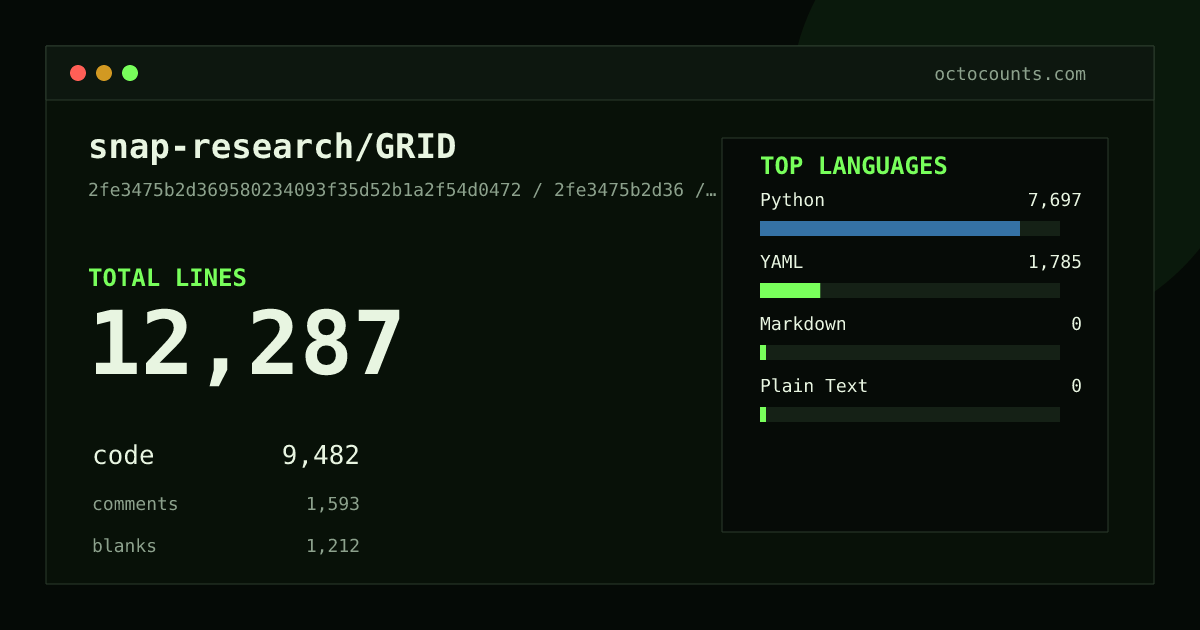Click the yellow minimize window dot
Screen dimensions: 1200x630
(x=104, y=73)
